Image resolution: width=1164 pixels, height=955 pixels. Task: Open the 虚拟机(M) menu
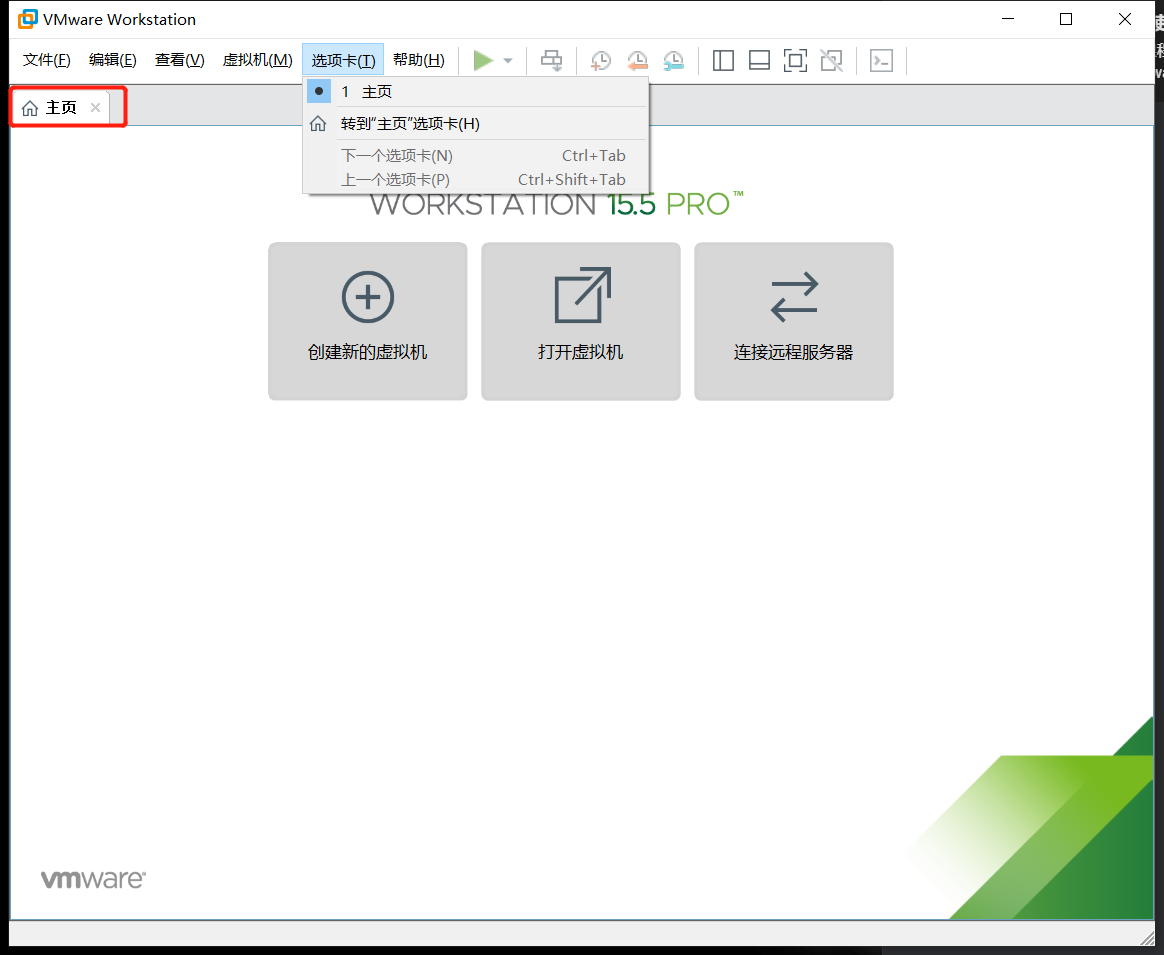click(256, 59)
